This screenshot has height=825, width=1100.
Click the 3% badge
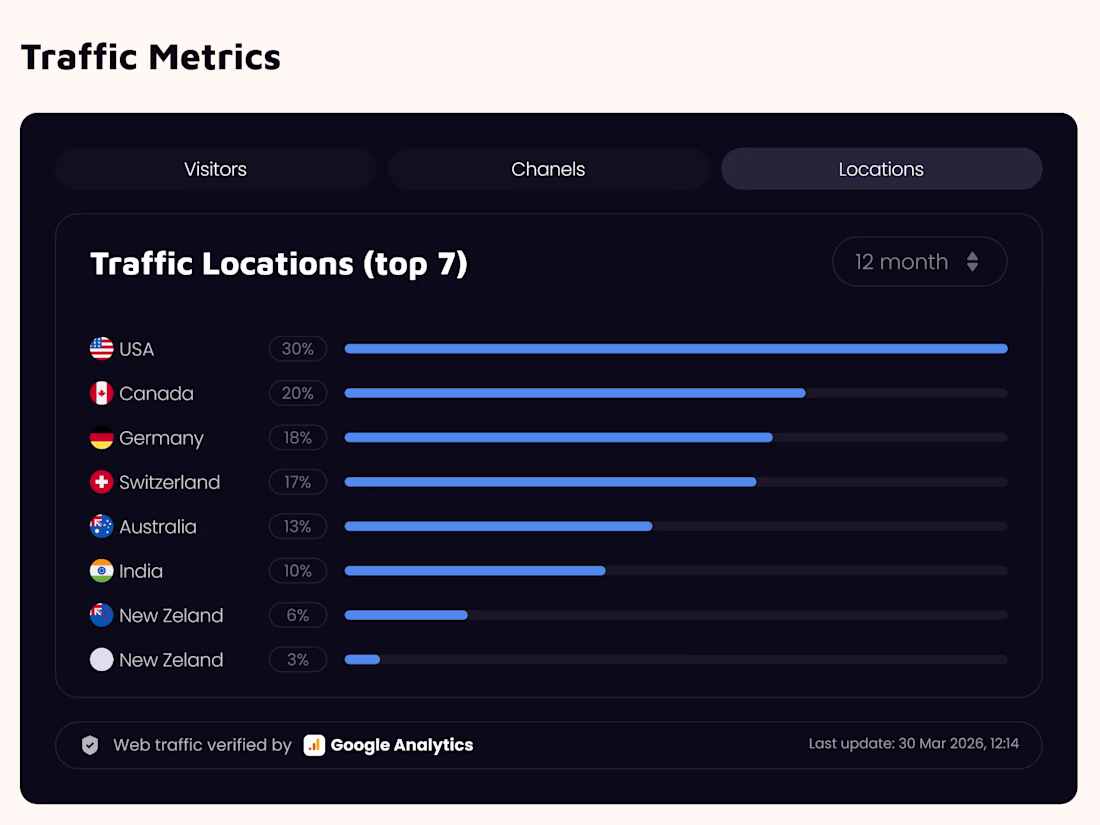pyautogui.click(x=298, y=659)
